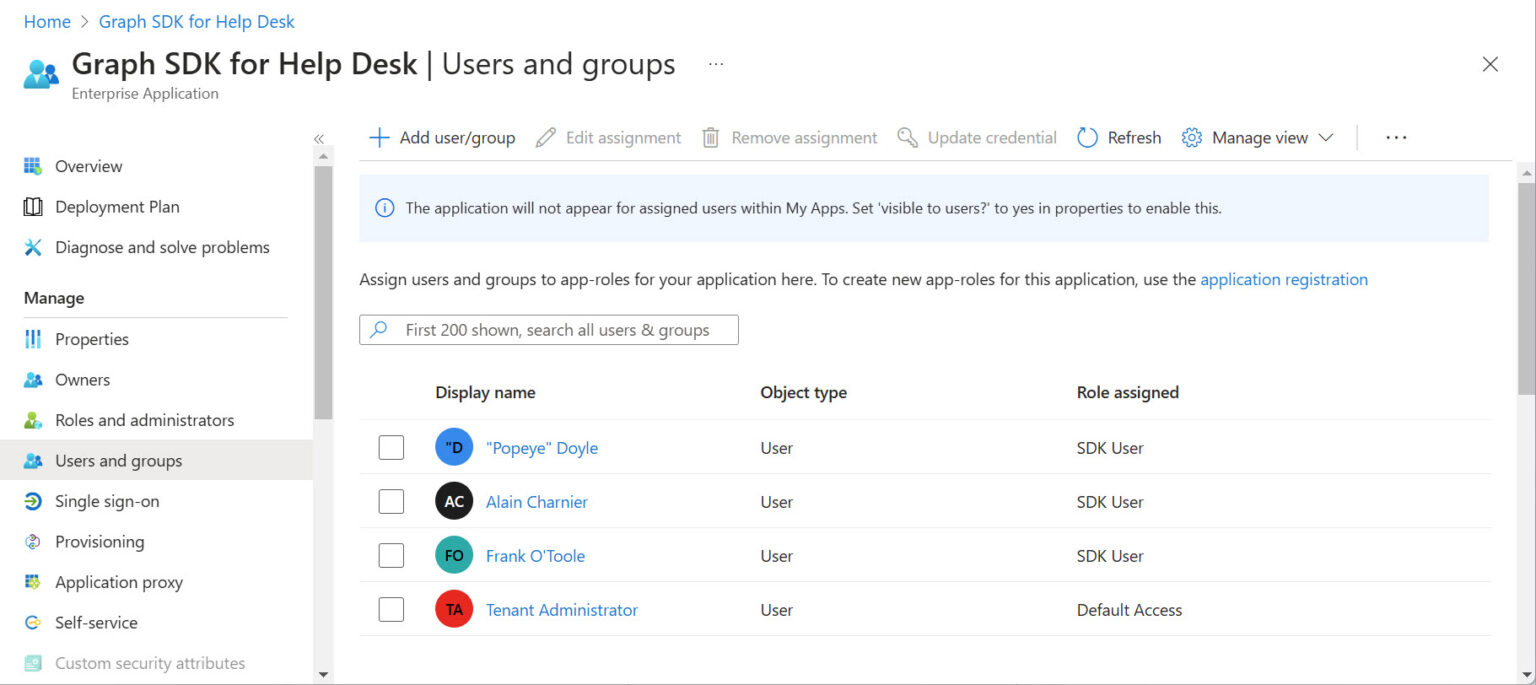
Task: Click Add user/group to assign users
Action: tap(441, 137)
